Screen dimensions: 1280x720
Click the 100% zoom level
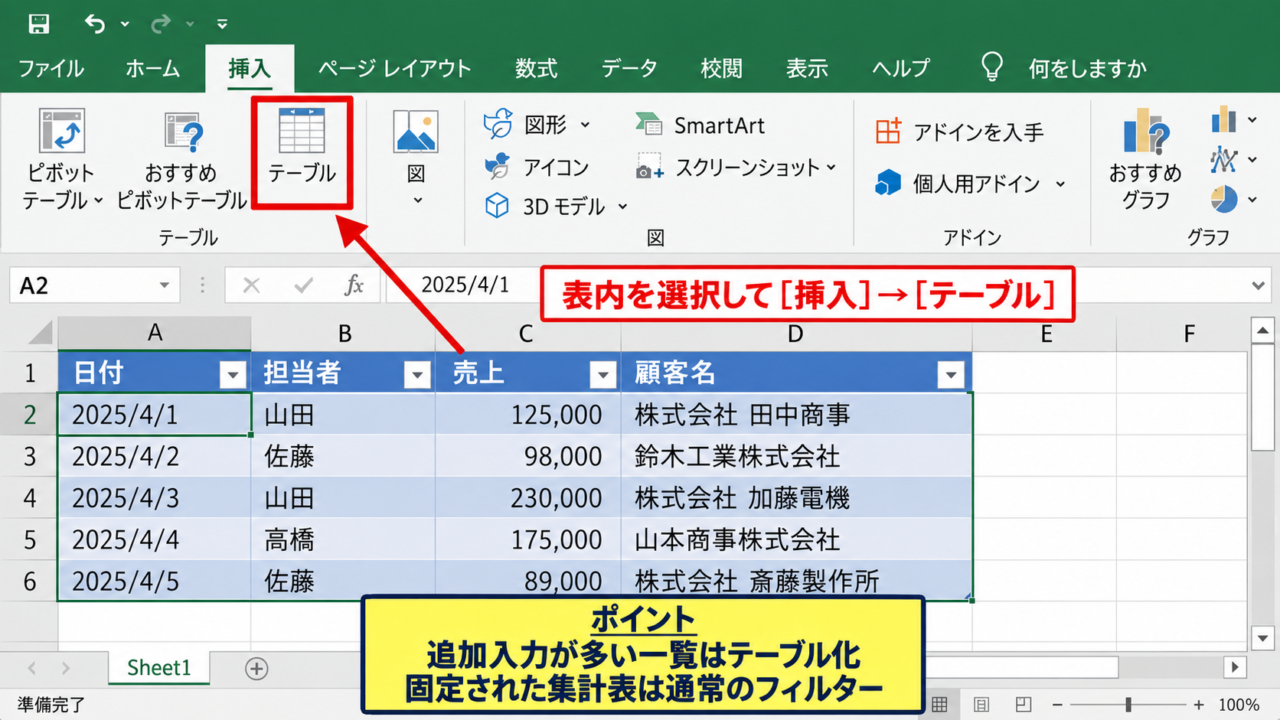tap(1239, 704)
